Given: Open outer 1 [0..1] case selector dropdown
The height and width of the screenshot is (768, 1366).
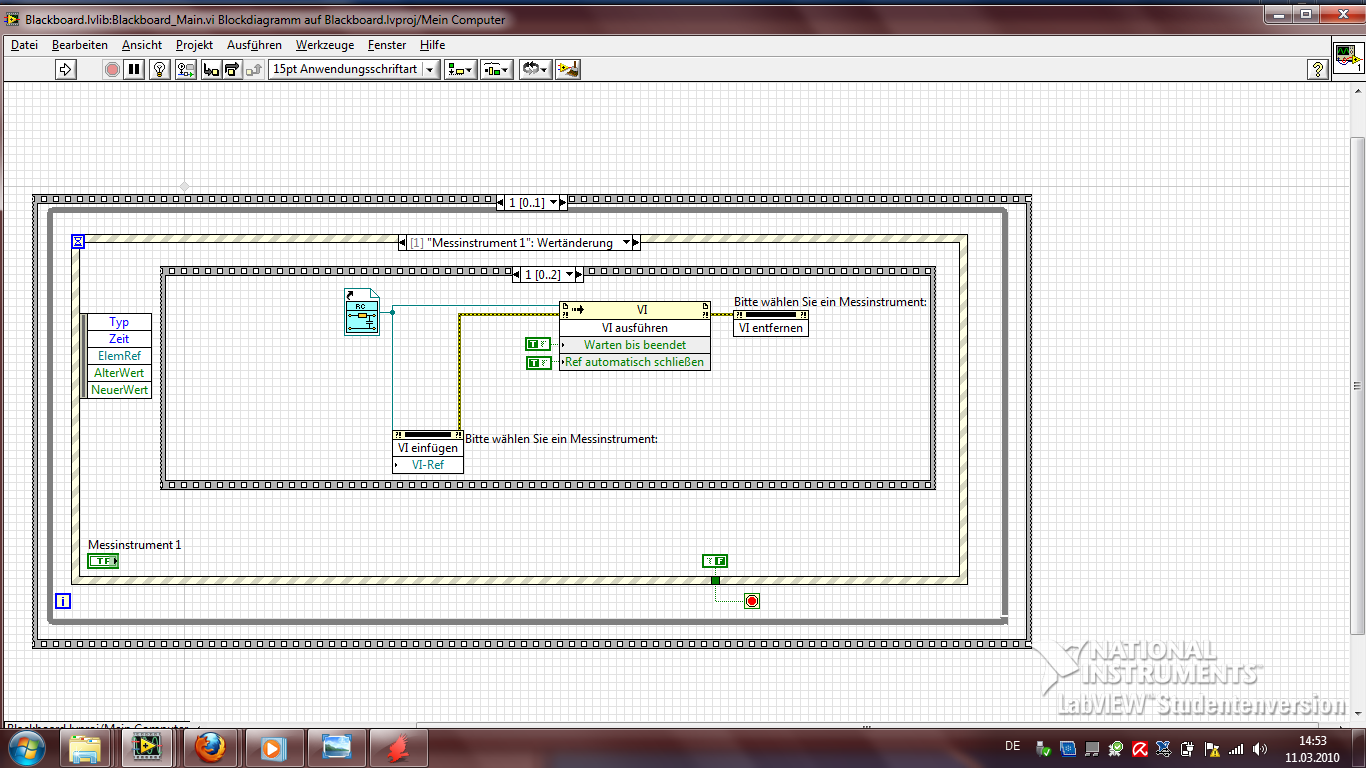Looking at the screenshot, I should point(551,202).
